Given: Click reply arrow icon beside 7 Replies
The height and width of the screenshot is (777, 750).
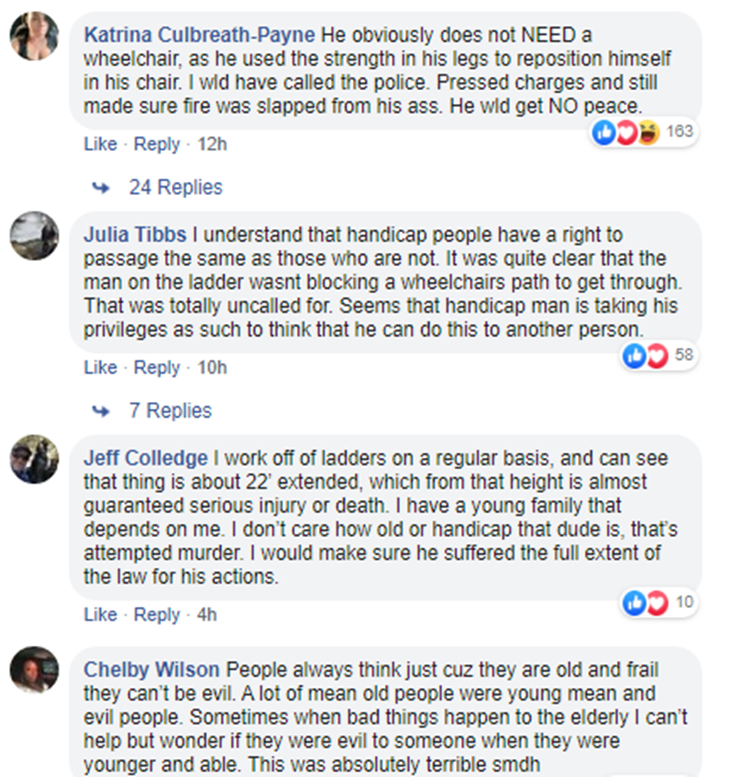Looking at the screenshot, I should [x=100, y=411].
